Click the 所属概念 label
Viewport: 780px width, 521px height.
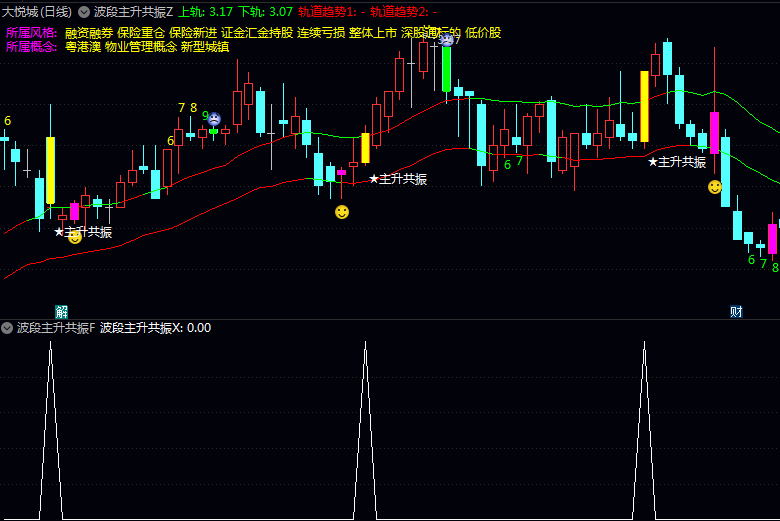pos(31,47)
